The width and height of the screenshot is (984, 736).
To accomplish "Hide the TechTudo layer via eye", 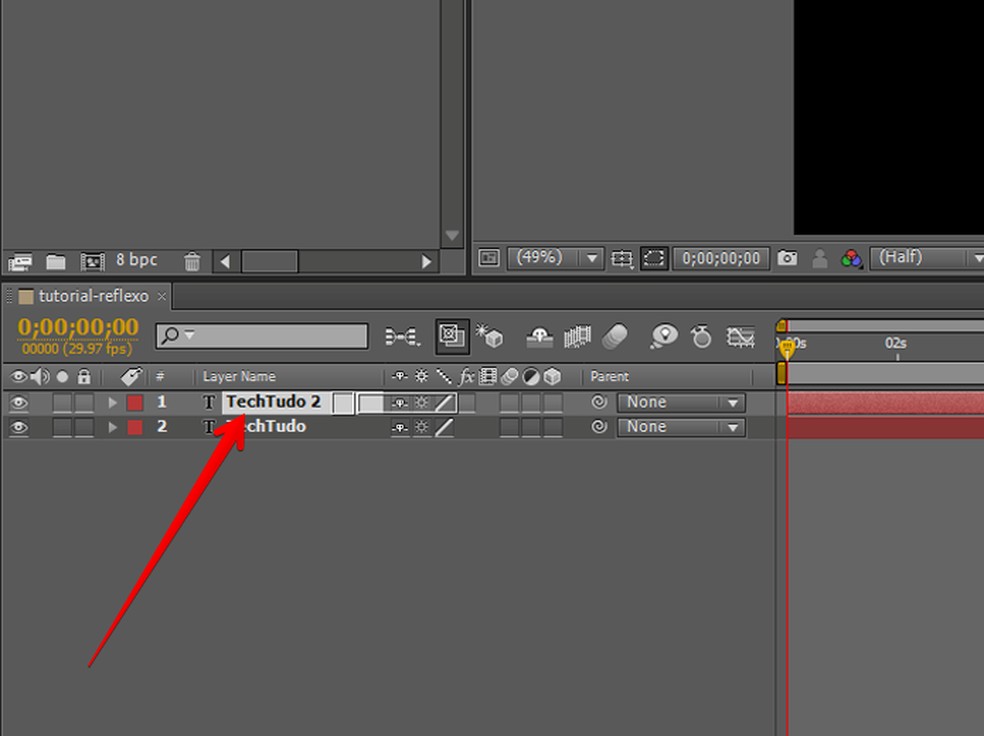I will [x=19, y=427].
